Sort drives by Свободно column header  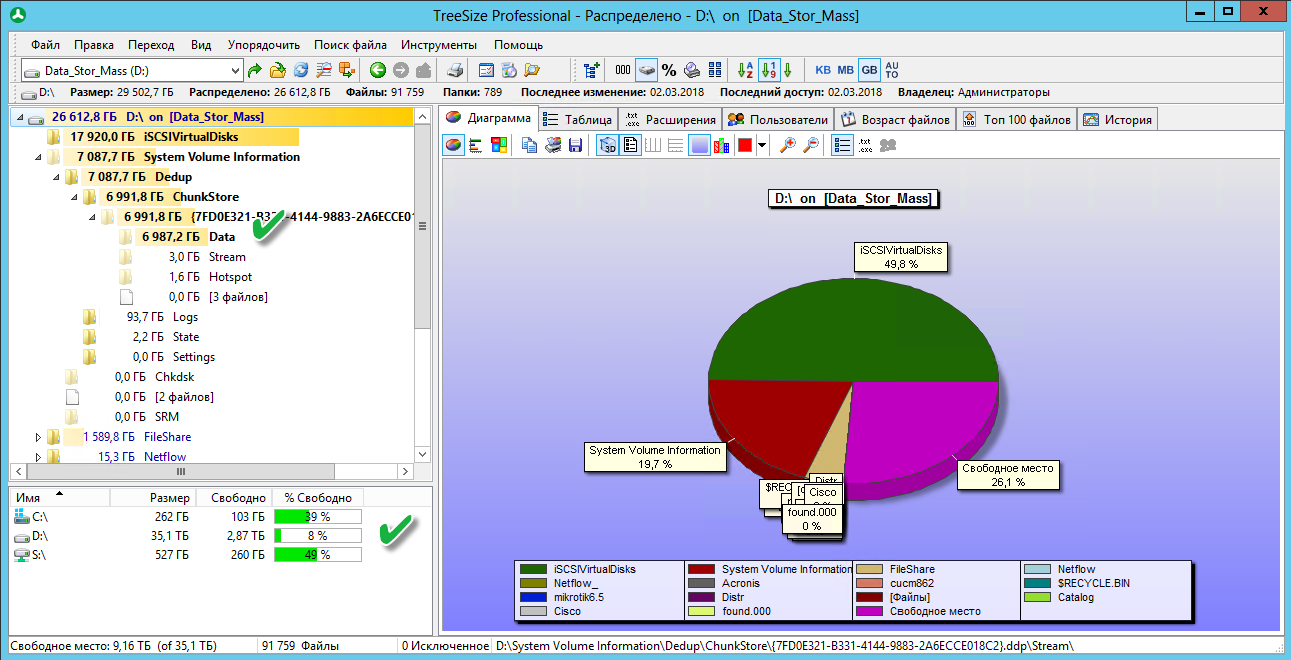coord(234,498)
